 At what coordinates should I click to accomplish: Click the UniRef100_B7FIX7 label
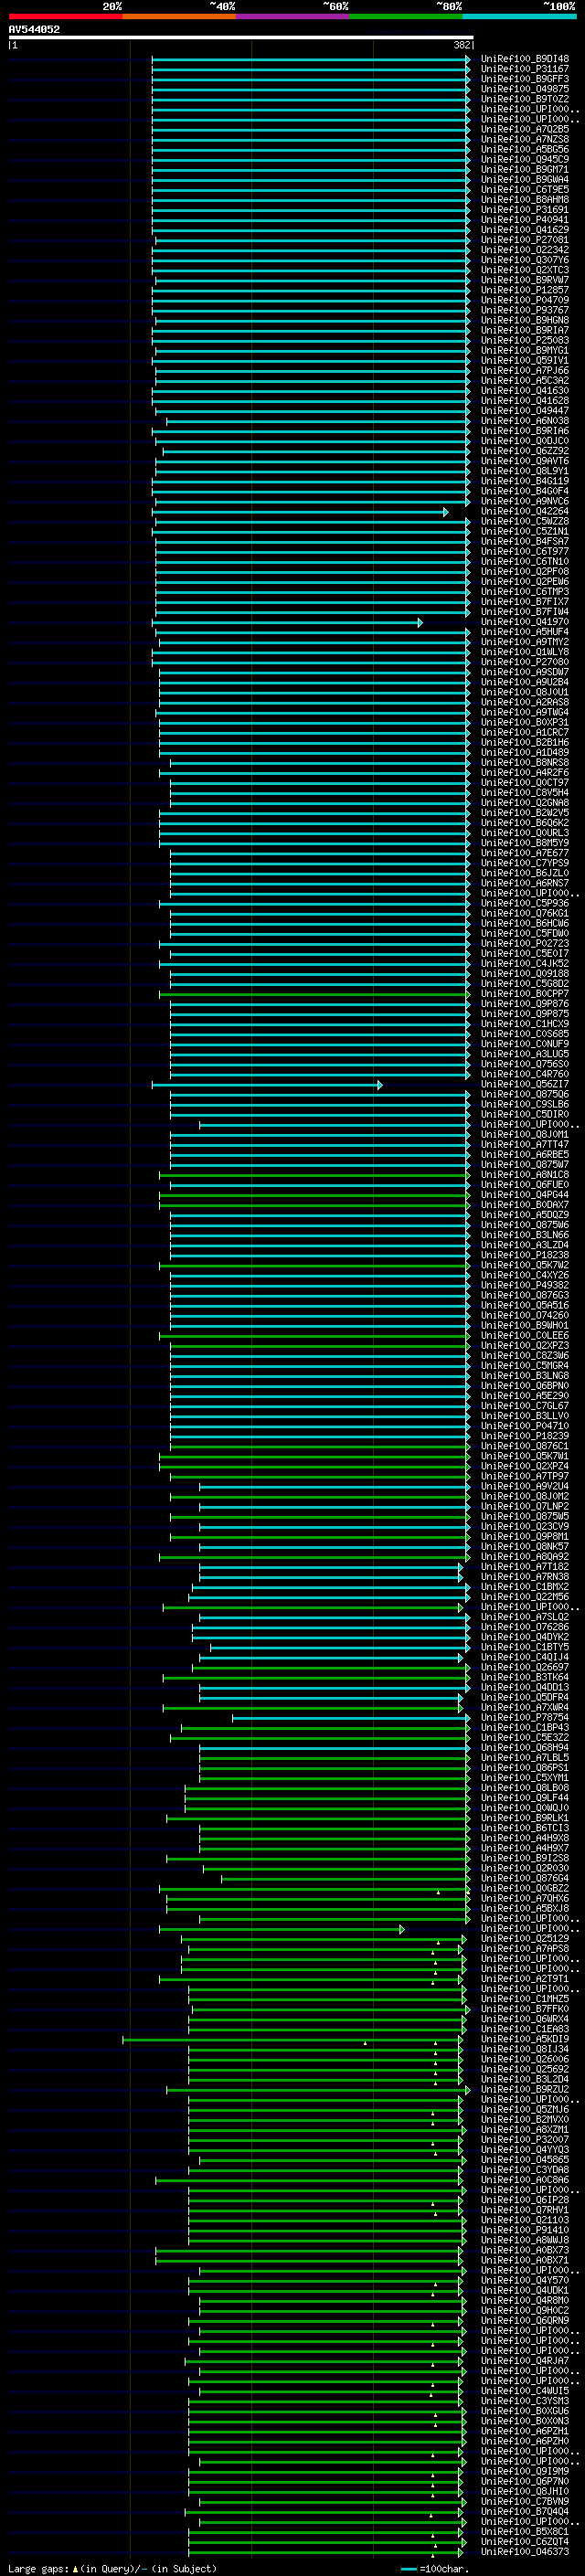524,602
